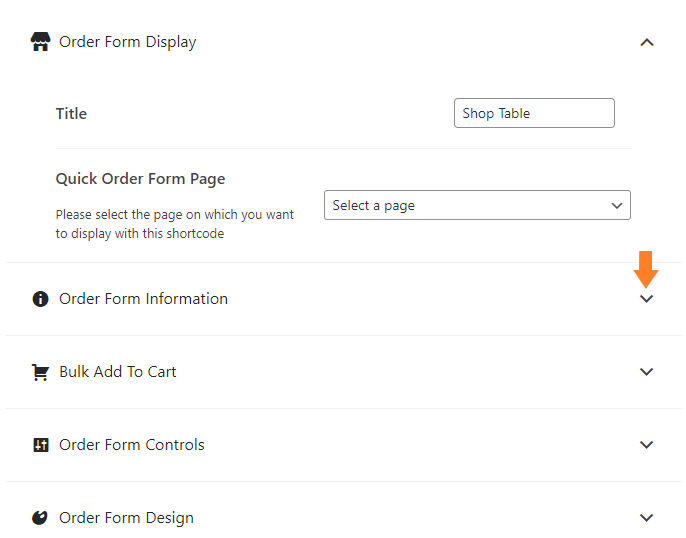
Task: Expand the Order Form Controls chevron
Action: click(x=646, y=445)
